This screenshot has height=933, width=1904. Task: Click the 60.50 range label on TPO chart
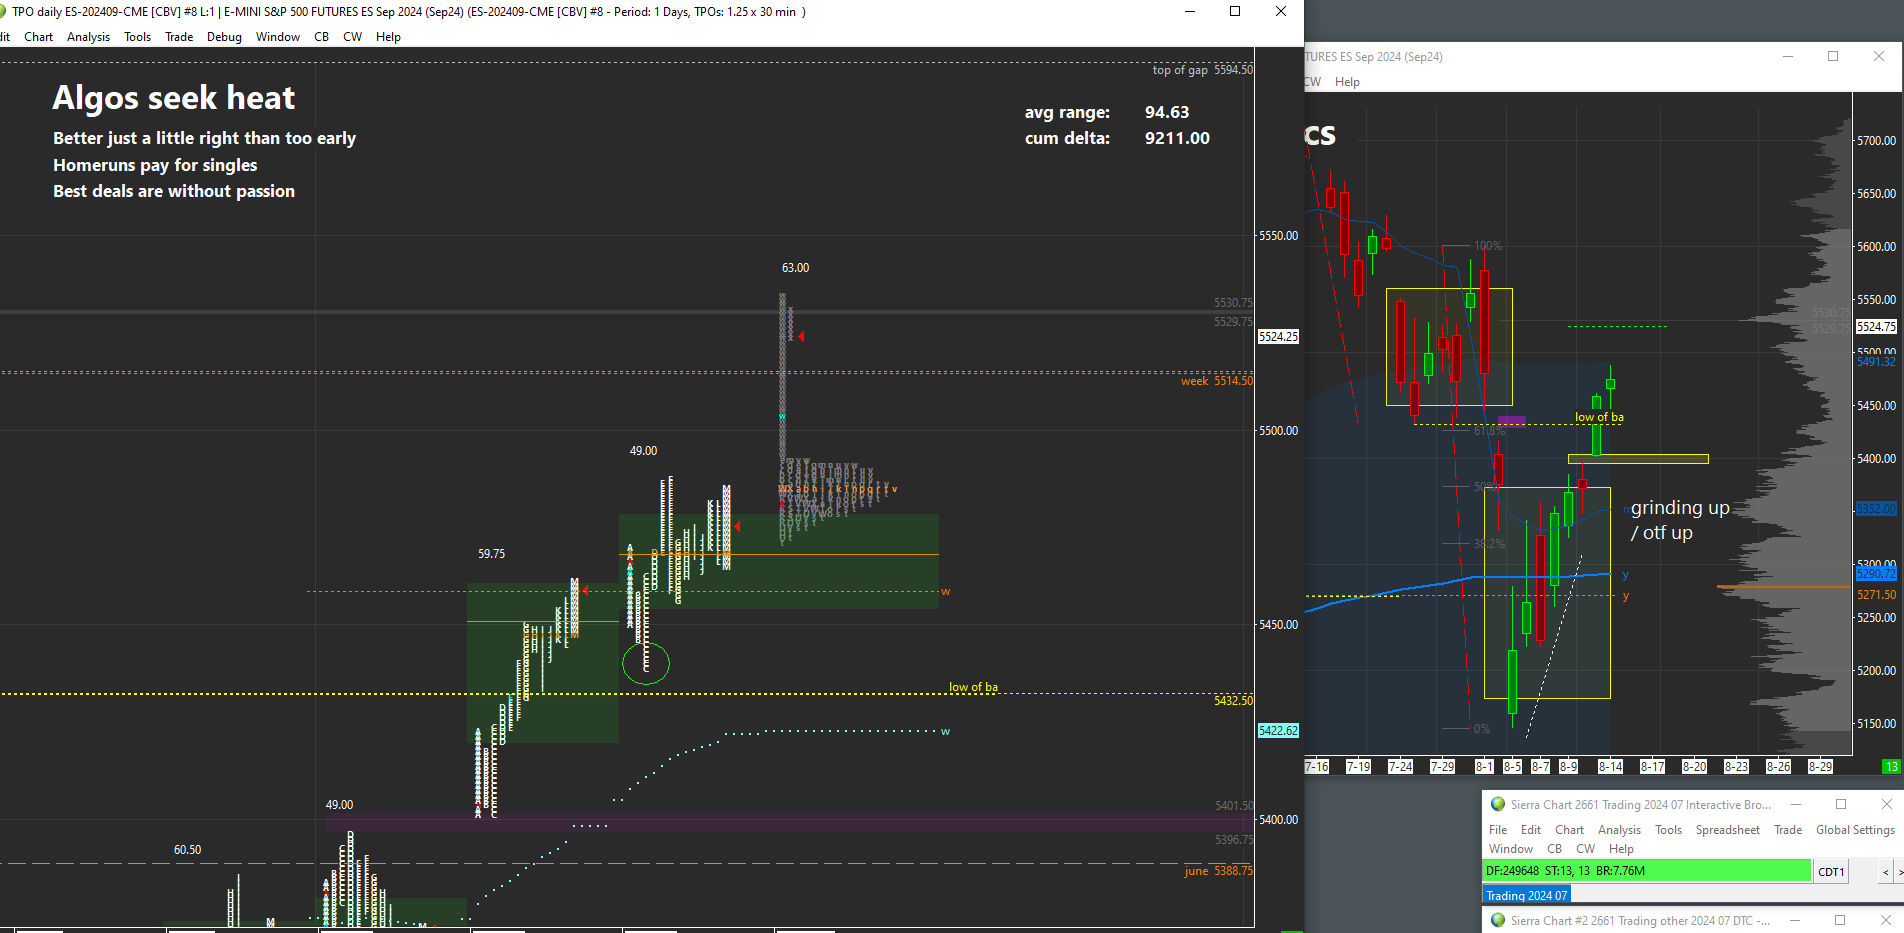point(187,850)
